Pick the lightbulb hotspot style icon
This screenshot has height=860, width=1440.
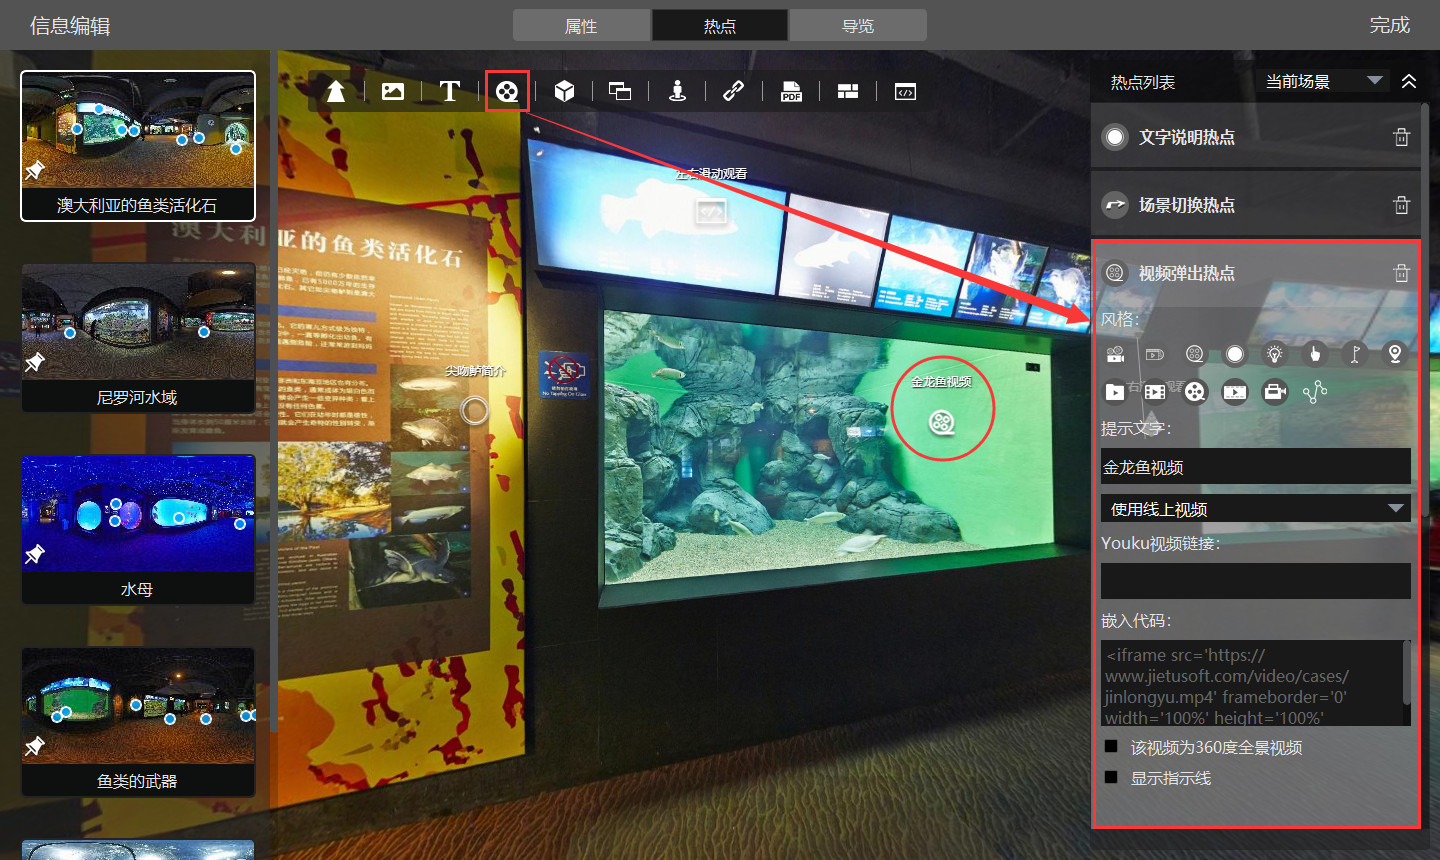click(x=1274, y=354)
